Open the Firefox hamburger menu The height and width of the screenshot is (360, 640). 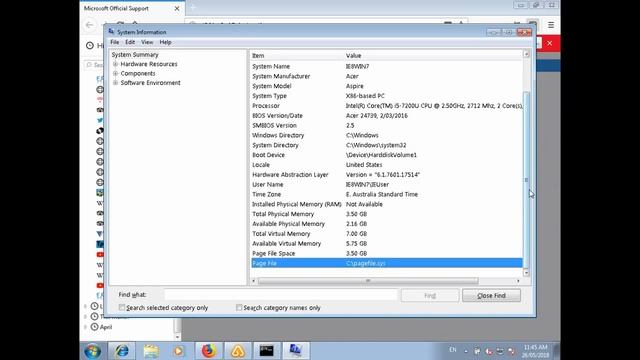pos(551,25)
